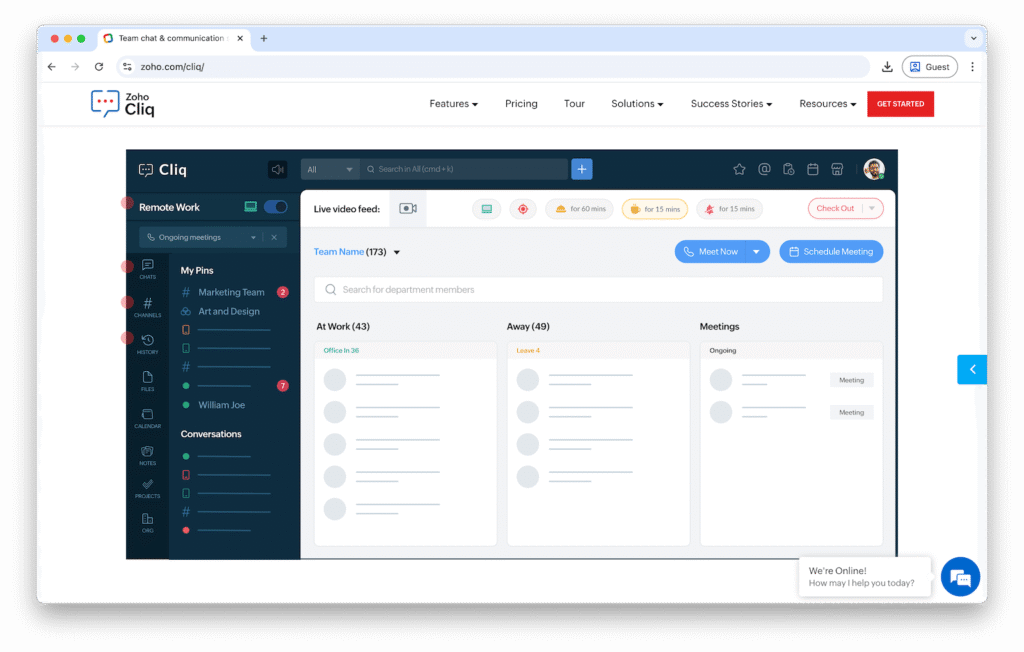Click the search for department members field

(x=598, y=290)
